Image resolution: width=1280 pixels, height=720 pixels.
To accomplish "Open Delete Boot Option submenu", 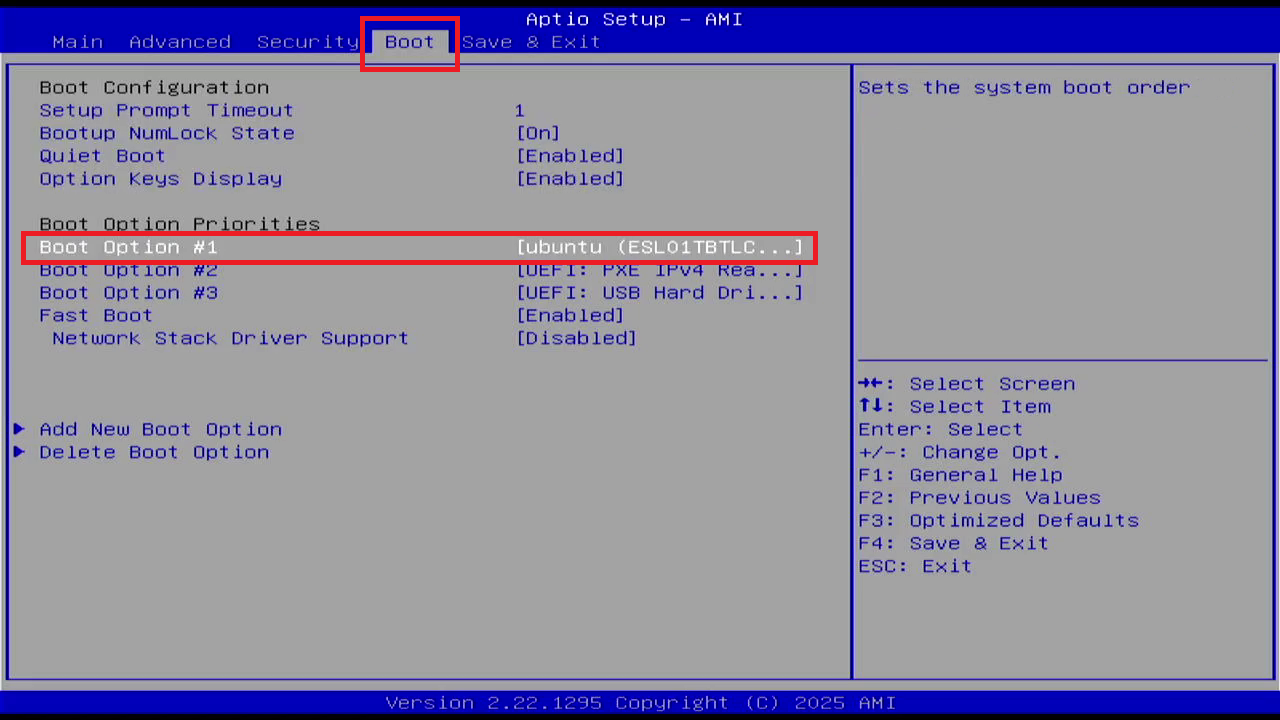I will coord(154,452).
